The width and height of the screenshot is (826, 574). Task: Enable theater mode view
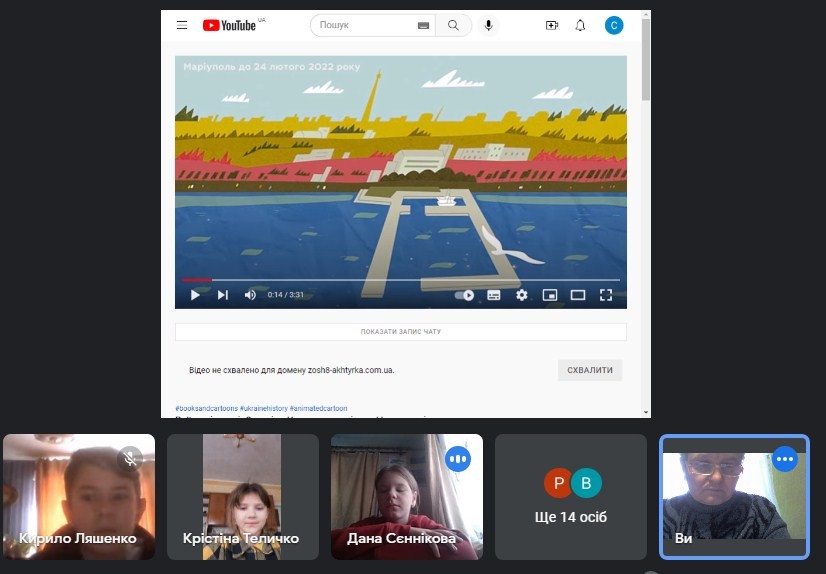click(578, 295)
